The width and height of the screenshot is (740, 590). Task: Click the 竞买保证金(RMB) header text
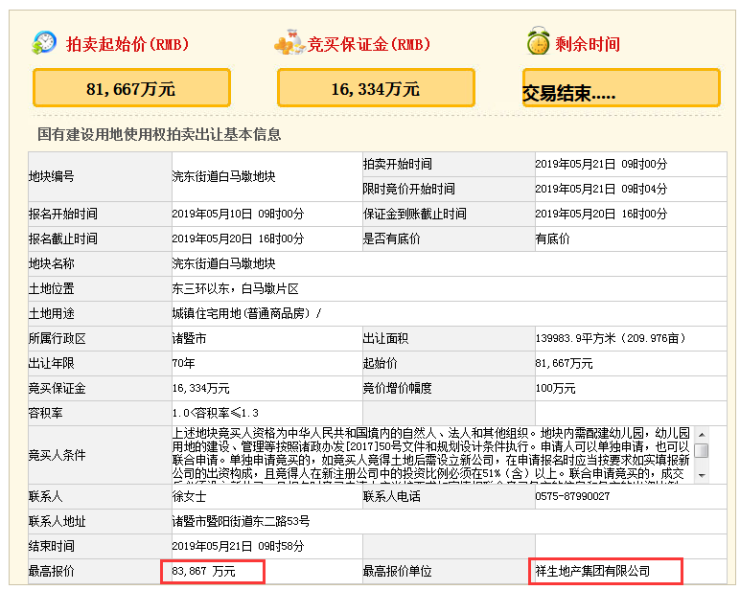coord(369,44)
